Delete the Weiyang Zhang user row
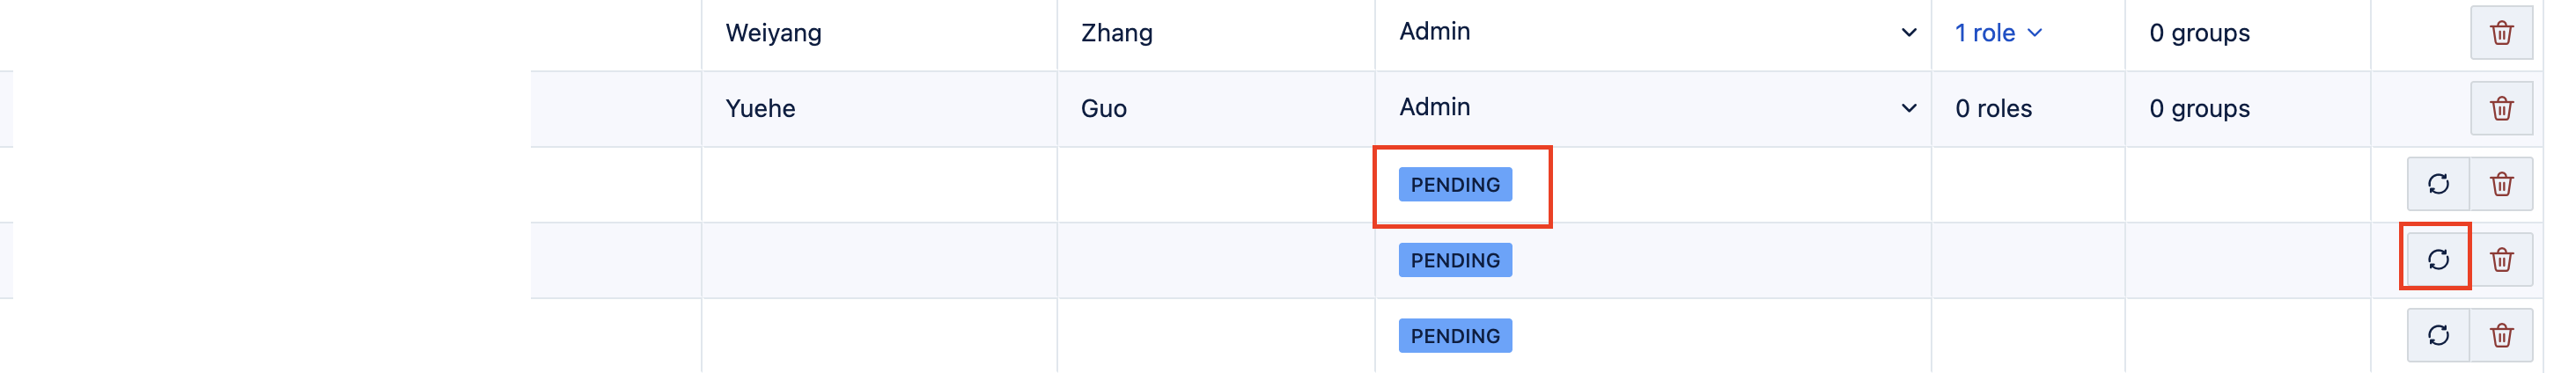 (2501, 33)
